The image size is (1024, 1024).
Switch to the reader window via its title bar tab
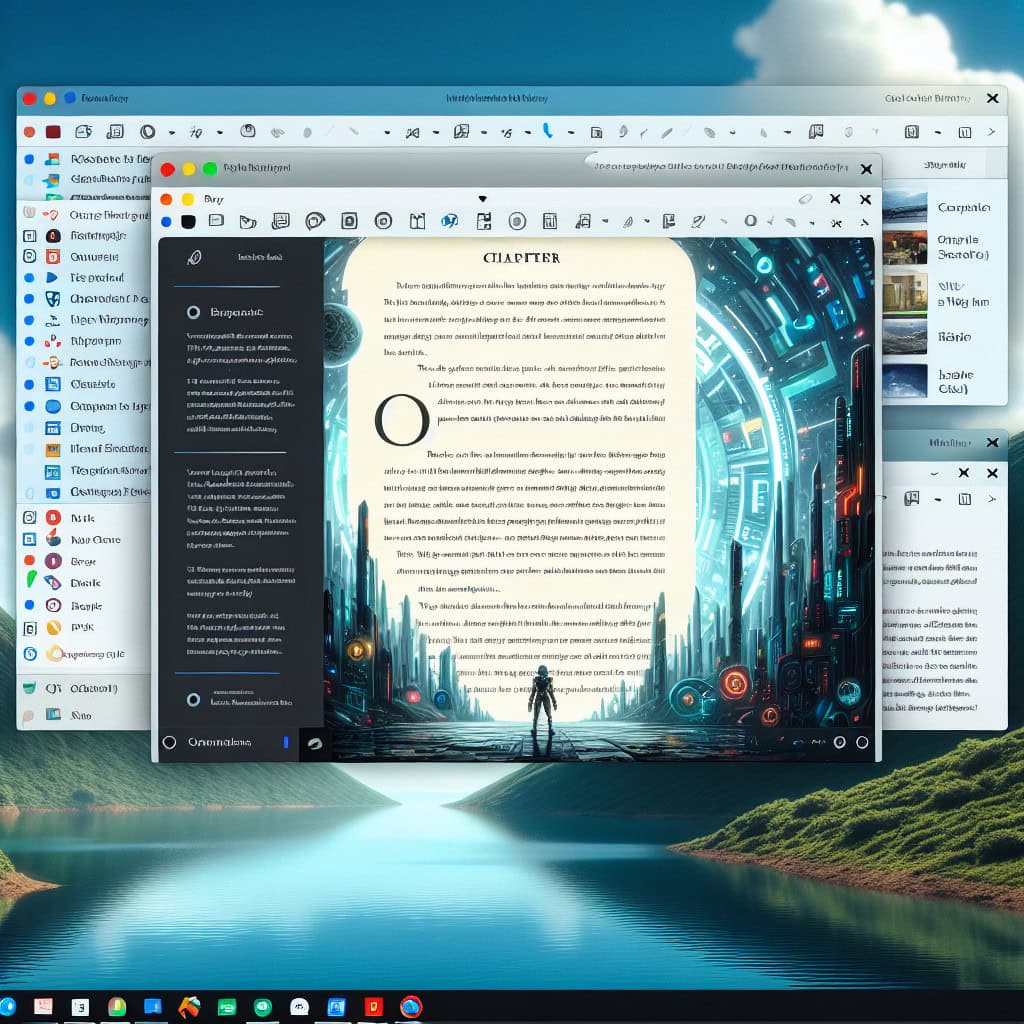click(x=700, y=169)
